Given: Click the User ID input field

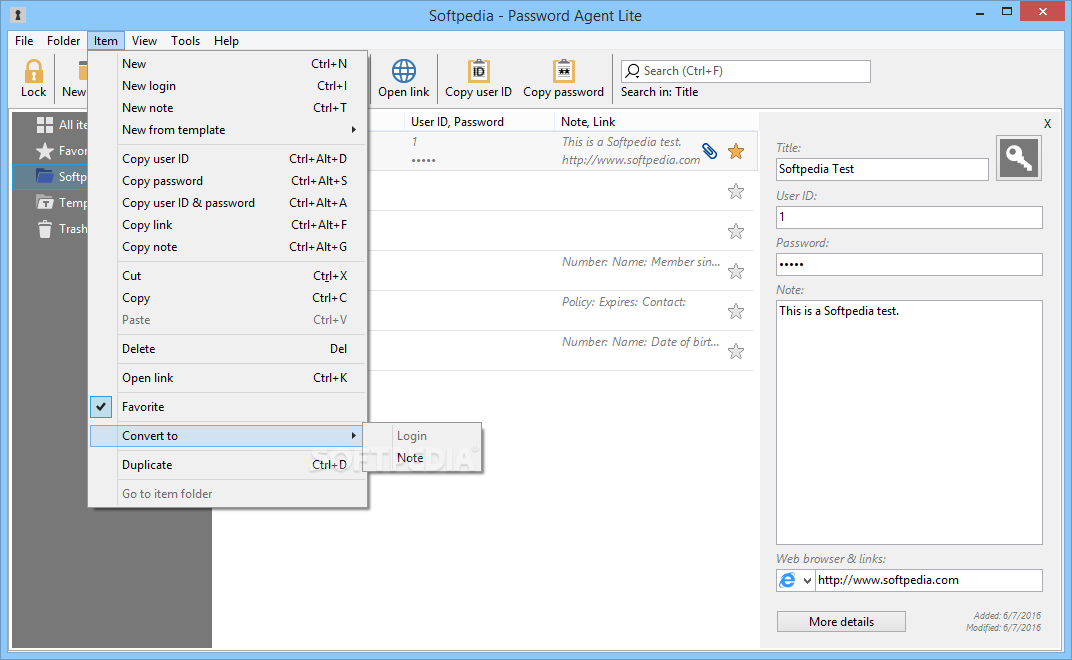Looking at the screenshot, I should pyautogui.click(x=909, y=217).
